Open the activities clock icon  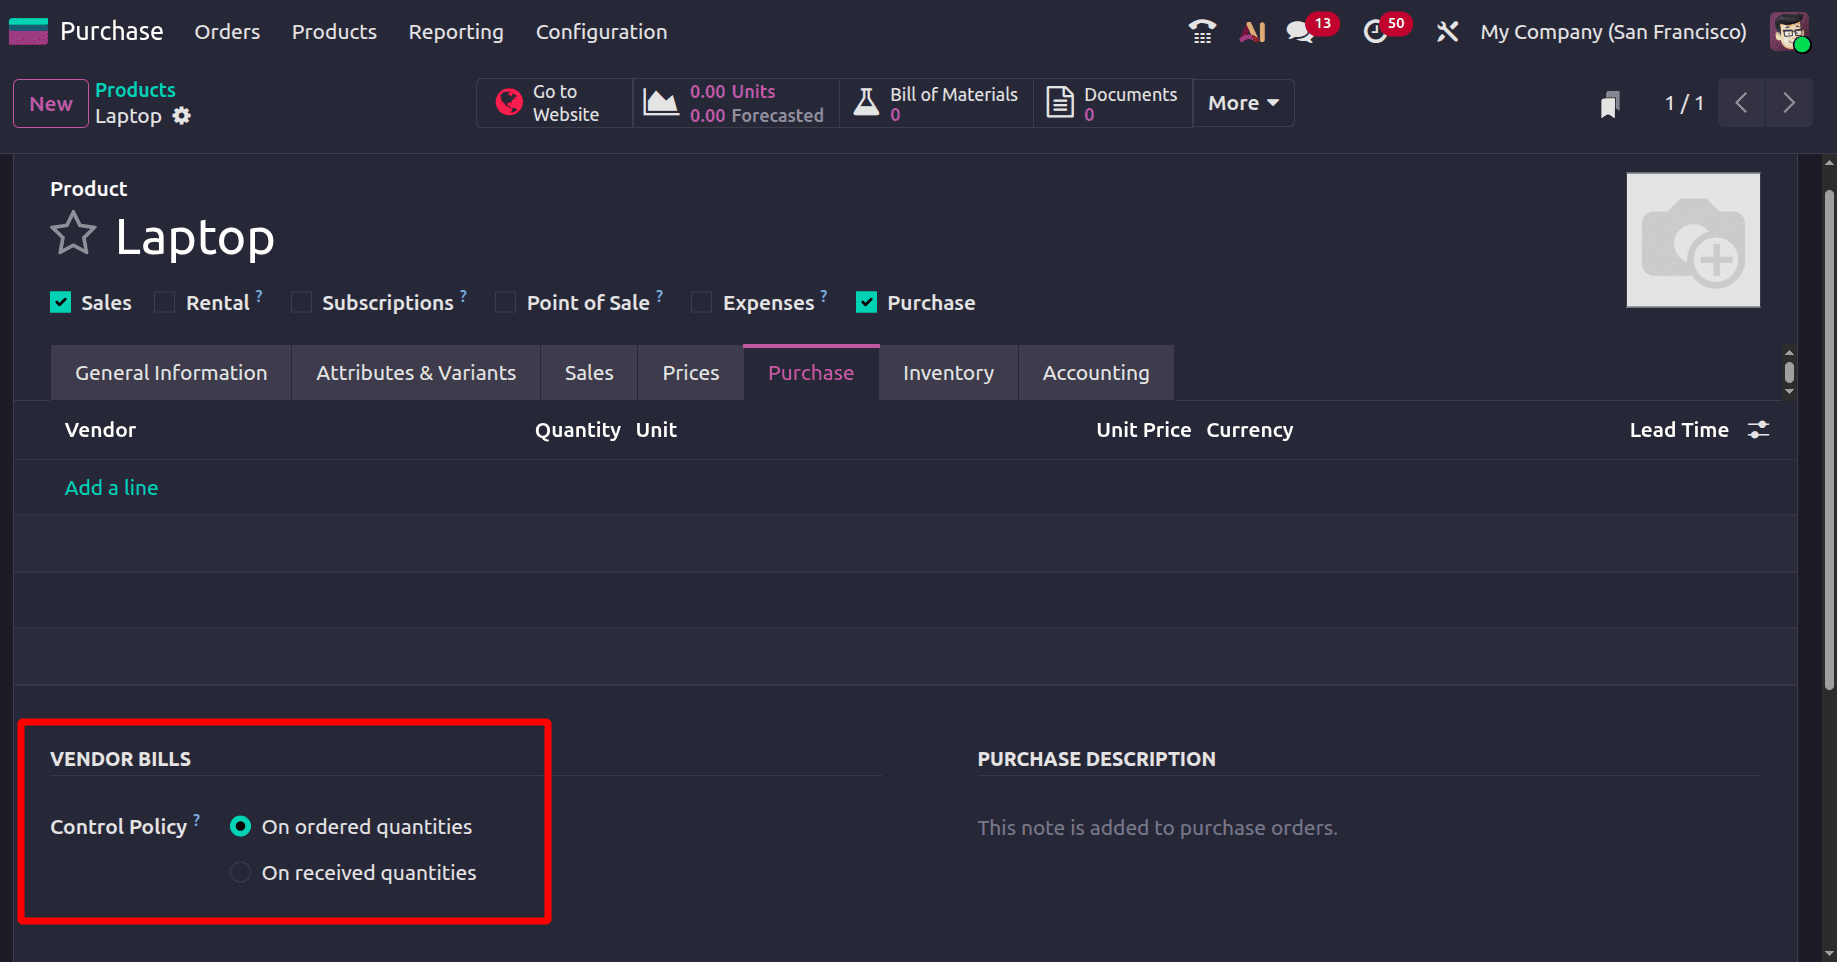coord(1375,32)
